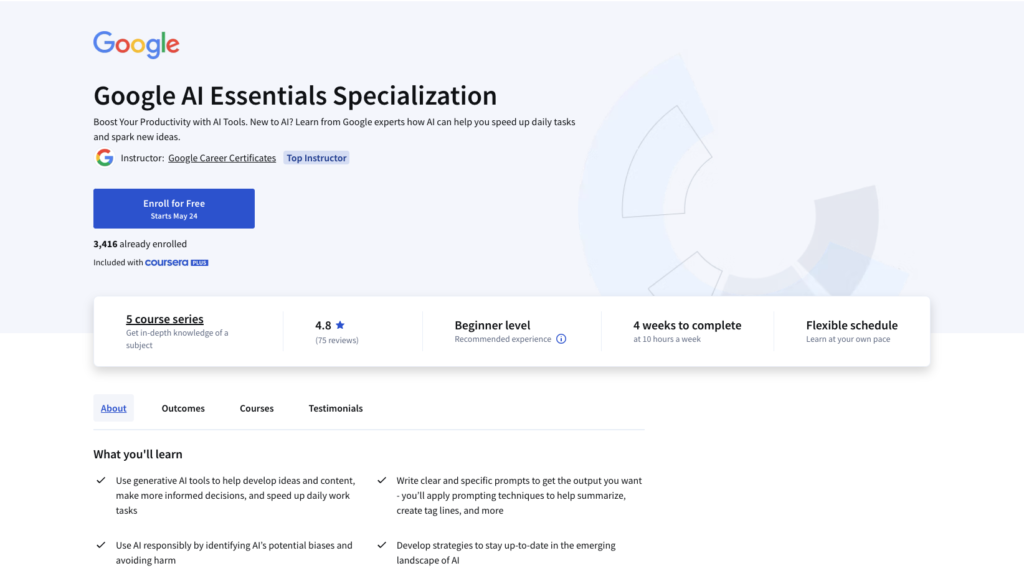Screen dimensions: 1024x581
Task: Go to the Testimonials tab
Action: (x=336, y=408)
